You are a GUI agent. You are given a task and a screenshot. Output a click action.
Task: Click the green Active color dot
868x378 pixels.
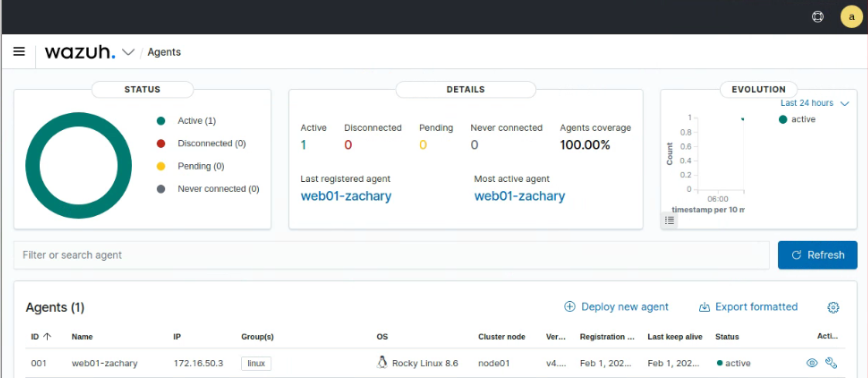(161, 121)
